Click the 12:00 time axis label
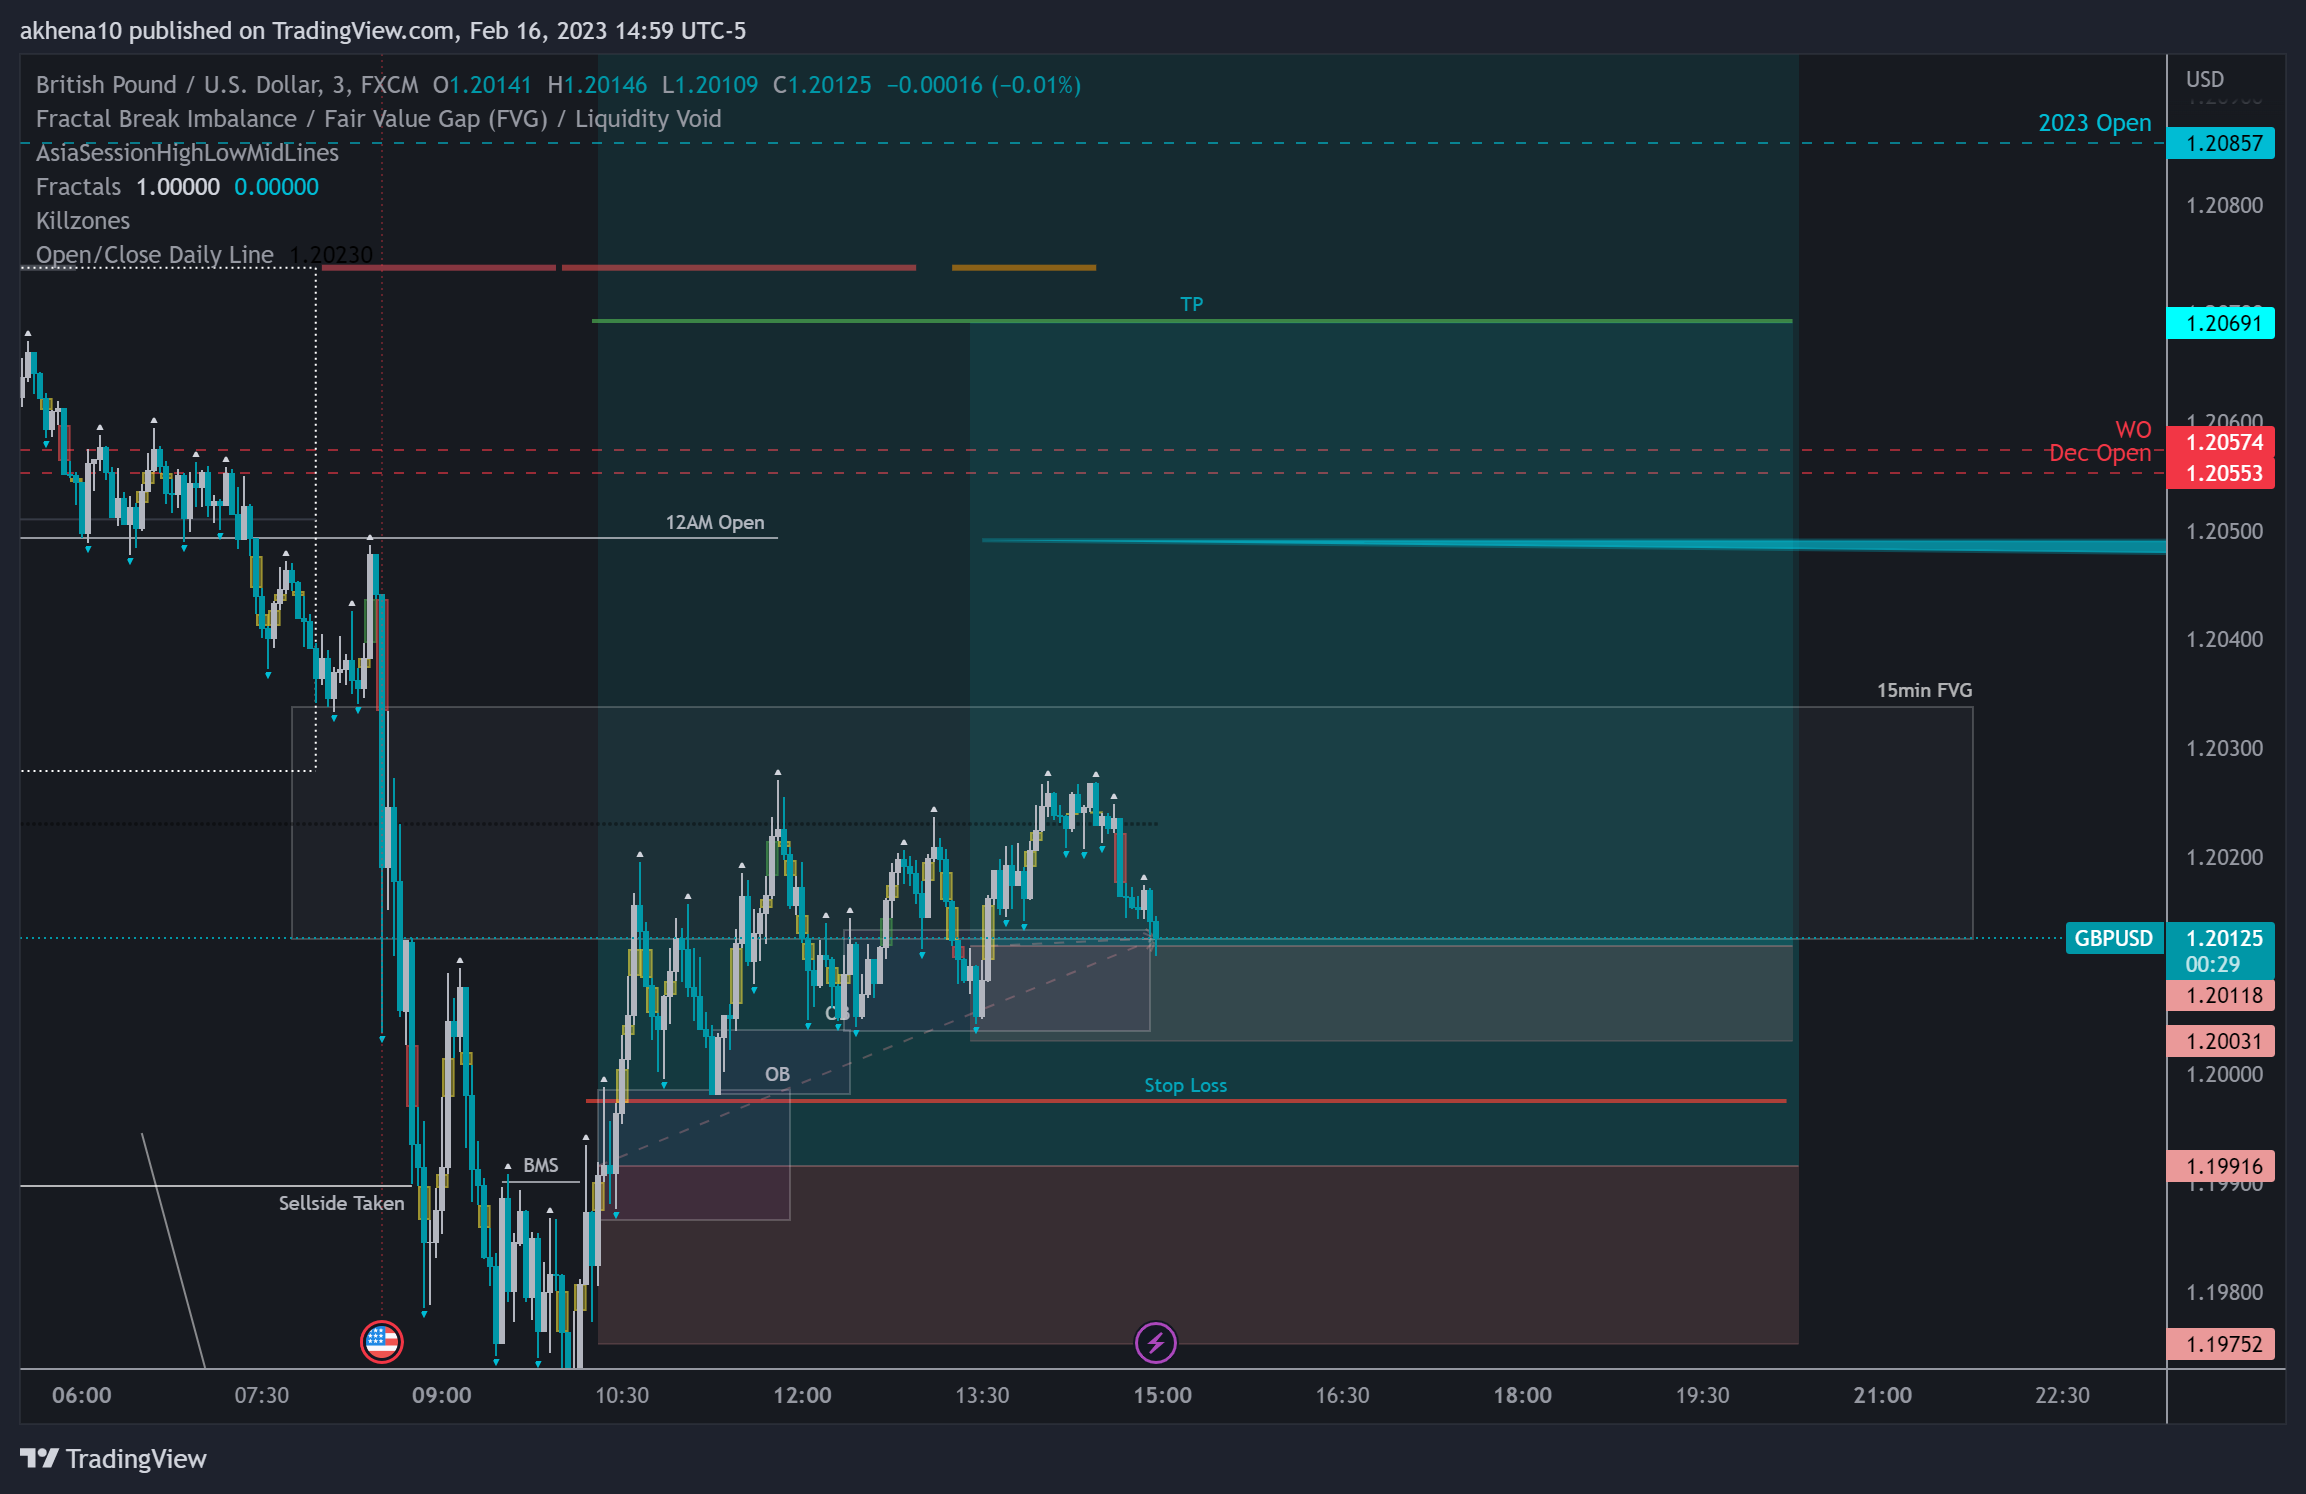The image size is (2306, 1494). pos(802,1395)
